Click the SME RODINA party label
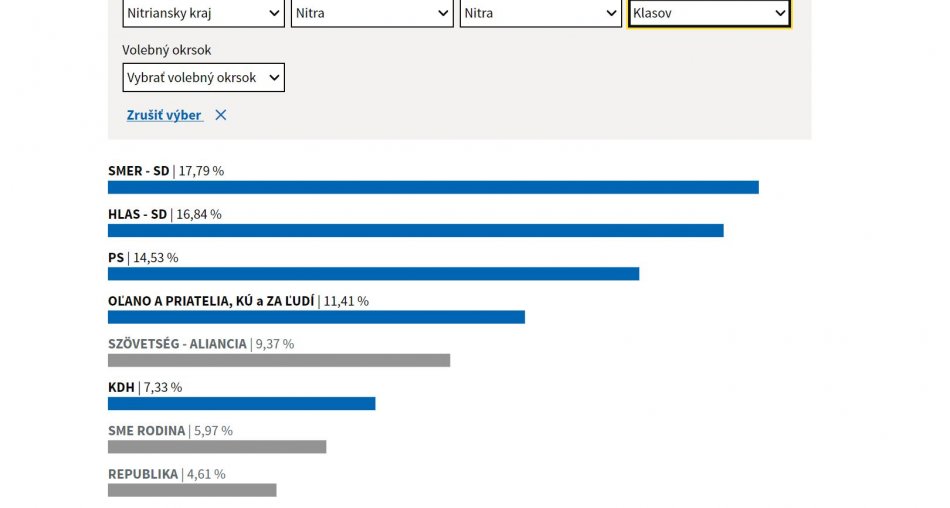950x508 pixels. (x=147, y=431)
